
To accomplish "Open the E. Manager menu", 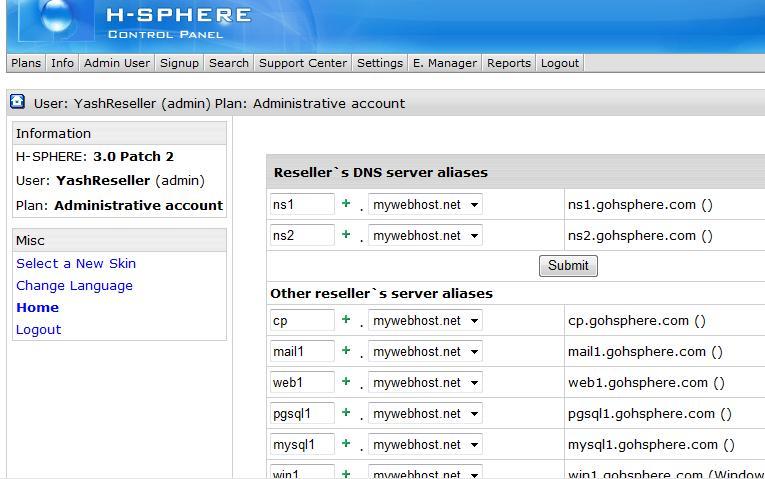I will (444, 63).
